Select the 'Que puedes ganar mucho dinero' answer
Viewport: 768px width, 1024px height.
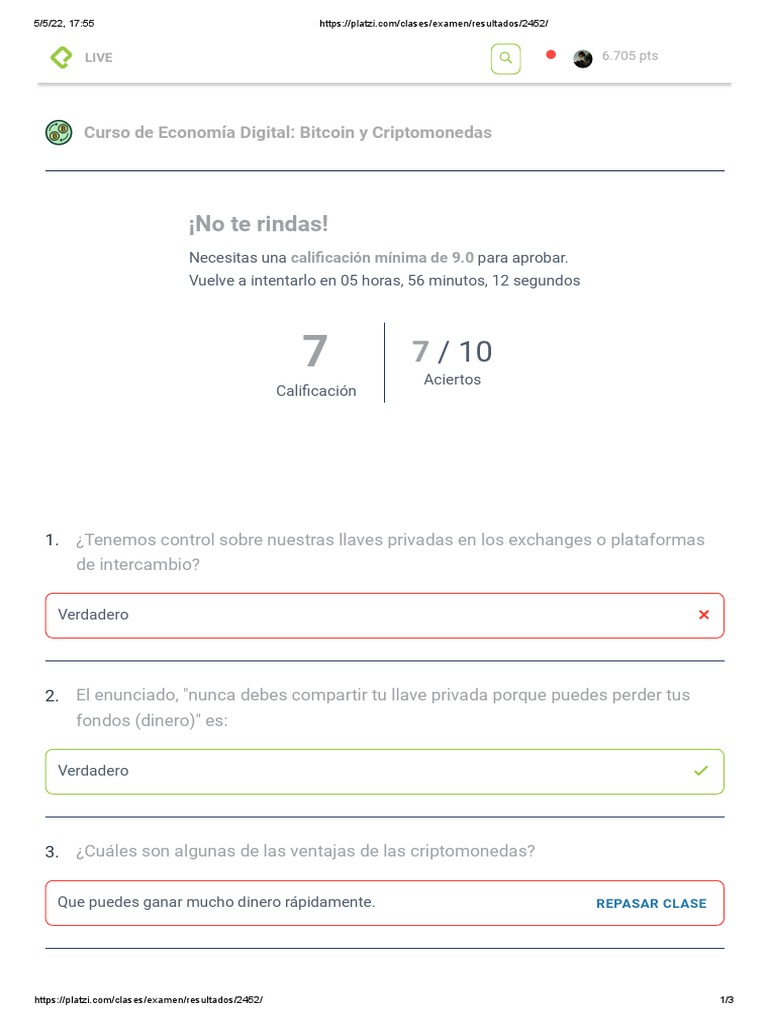pos(216,902)
